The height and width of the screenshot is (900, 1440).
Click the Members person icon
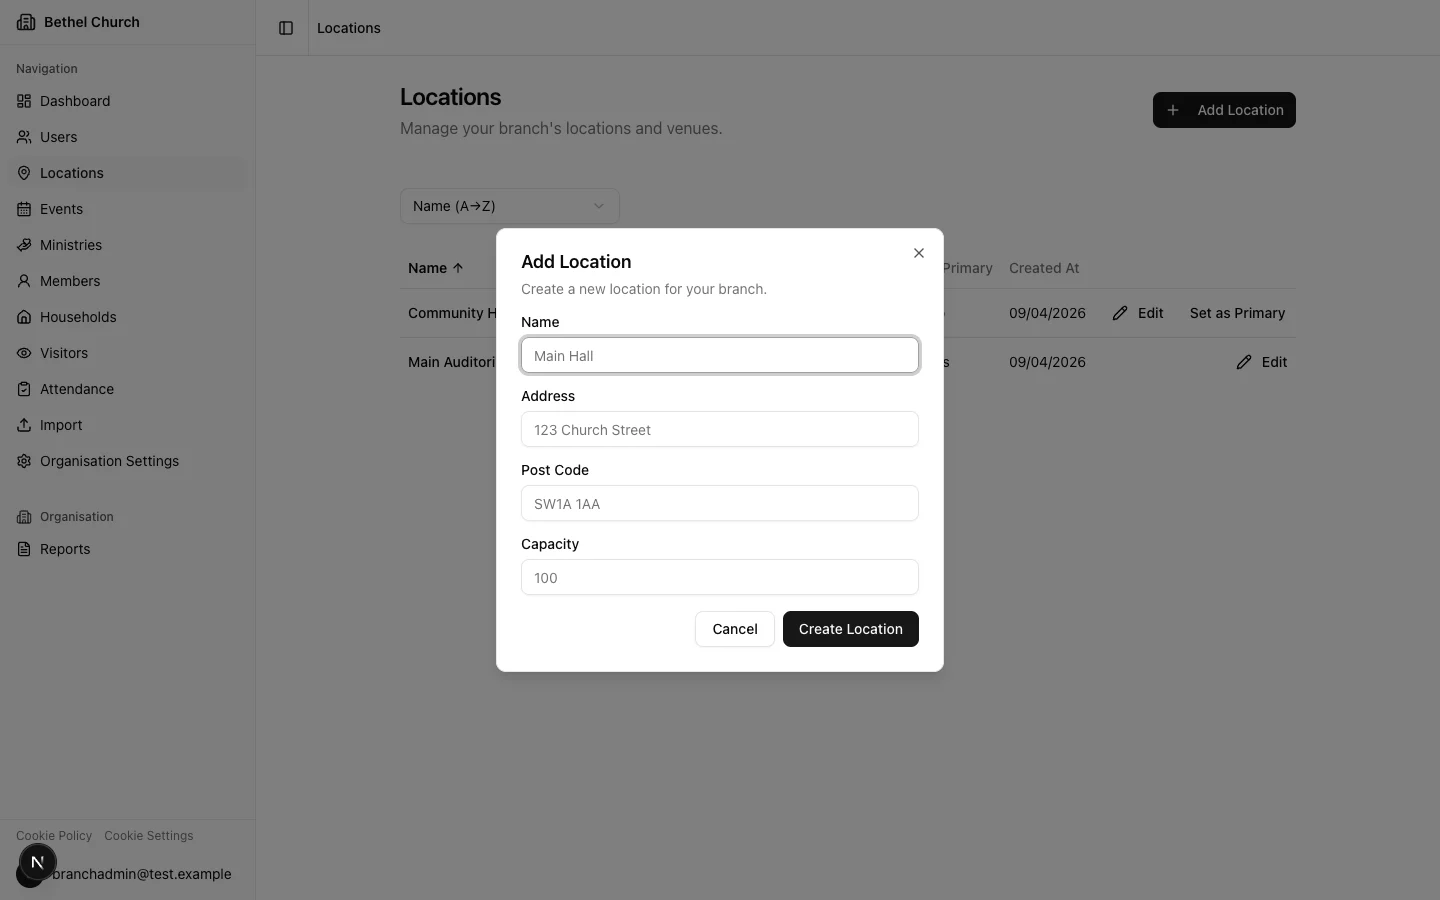[24, 281]
